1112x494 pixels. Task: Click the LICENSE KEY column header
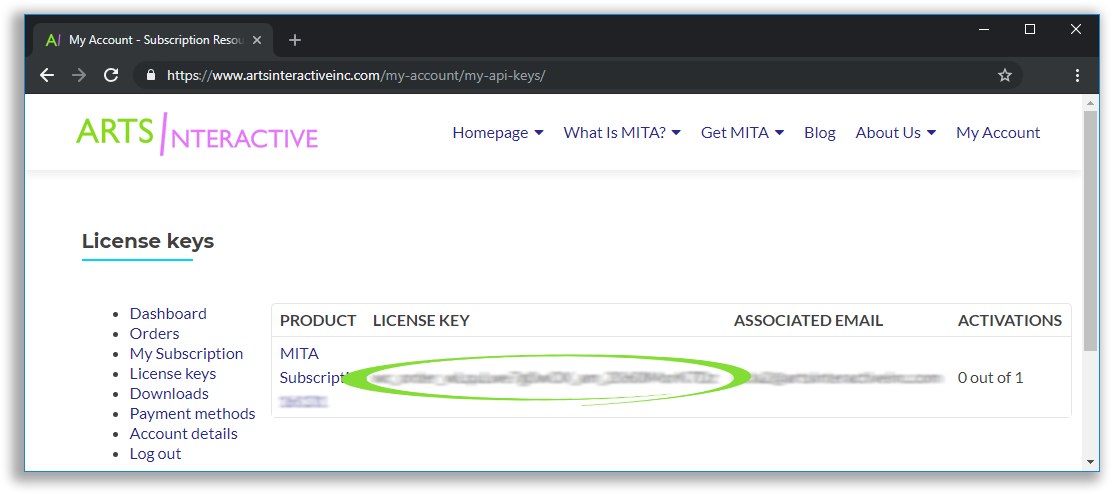point(421,320)
